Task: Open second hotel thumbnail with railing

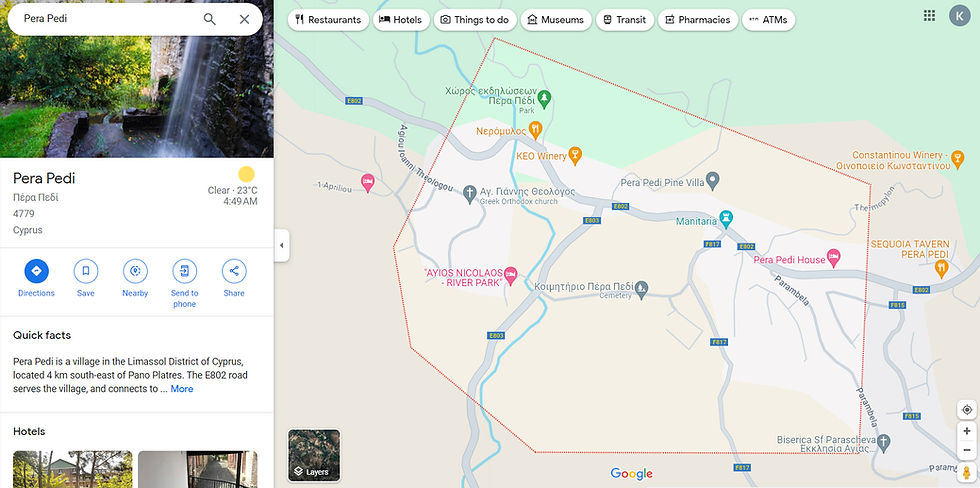Action: click(198, 469)
